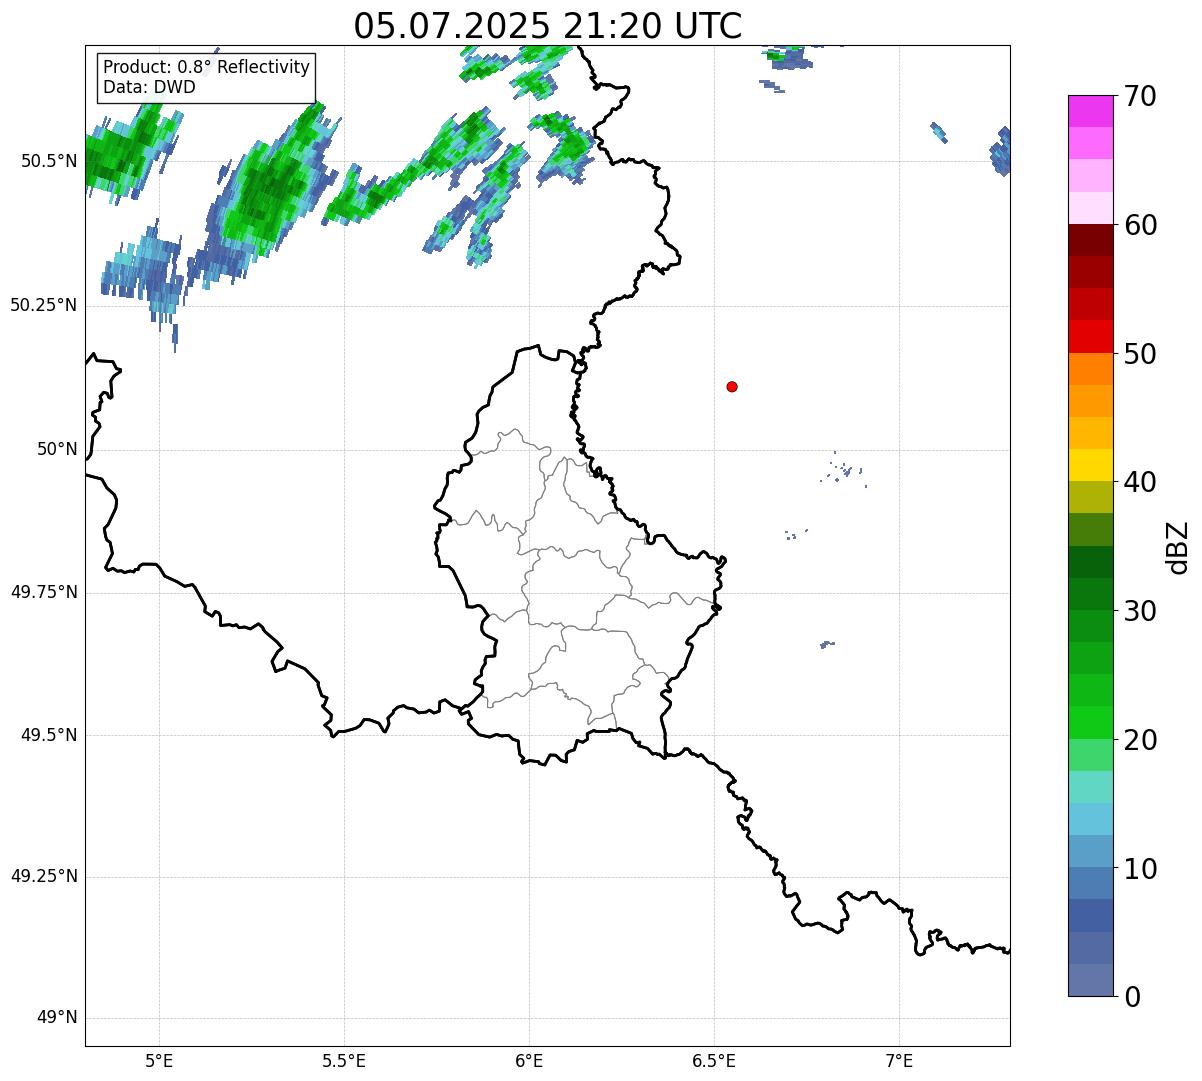Pick the bright red colorbar segment above 50

click(x=1091, y=336)
